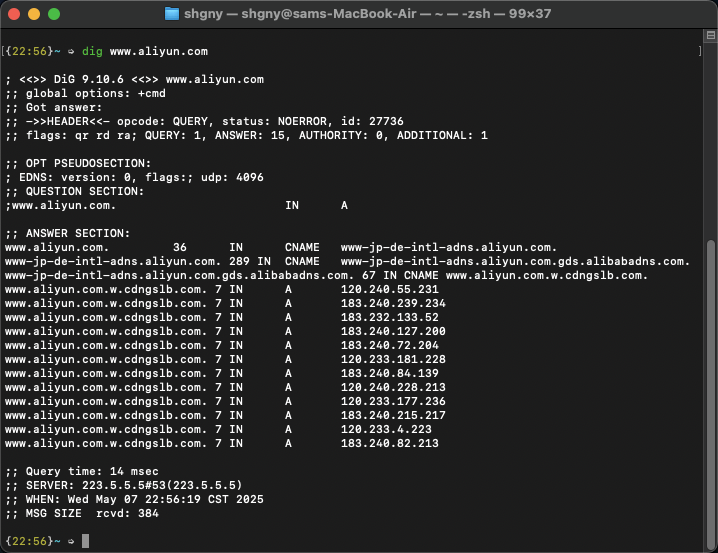Click IP address 183.232.133.52

pyautogui.click(x=390, y=317)
